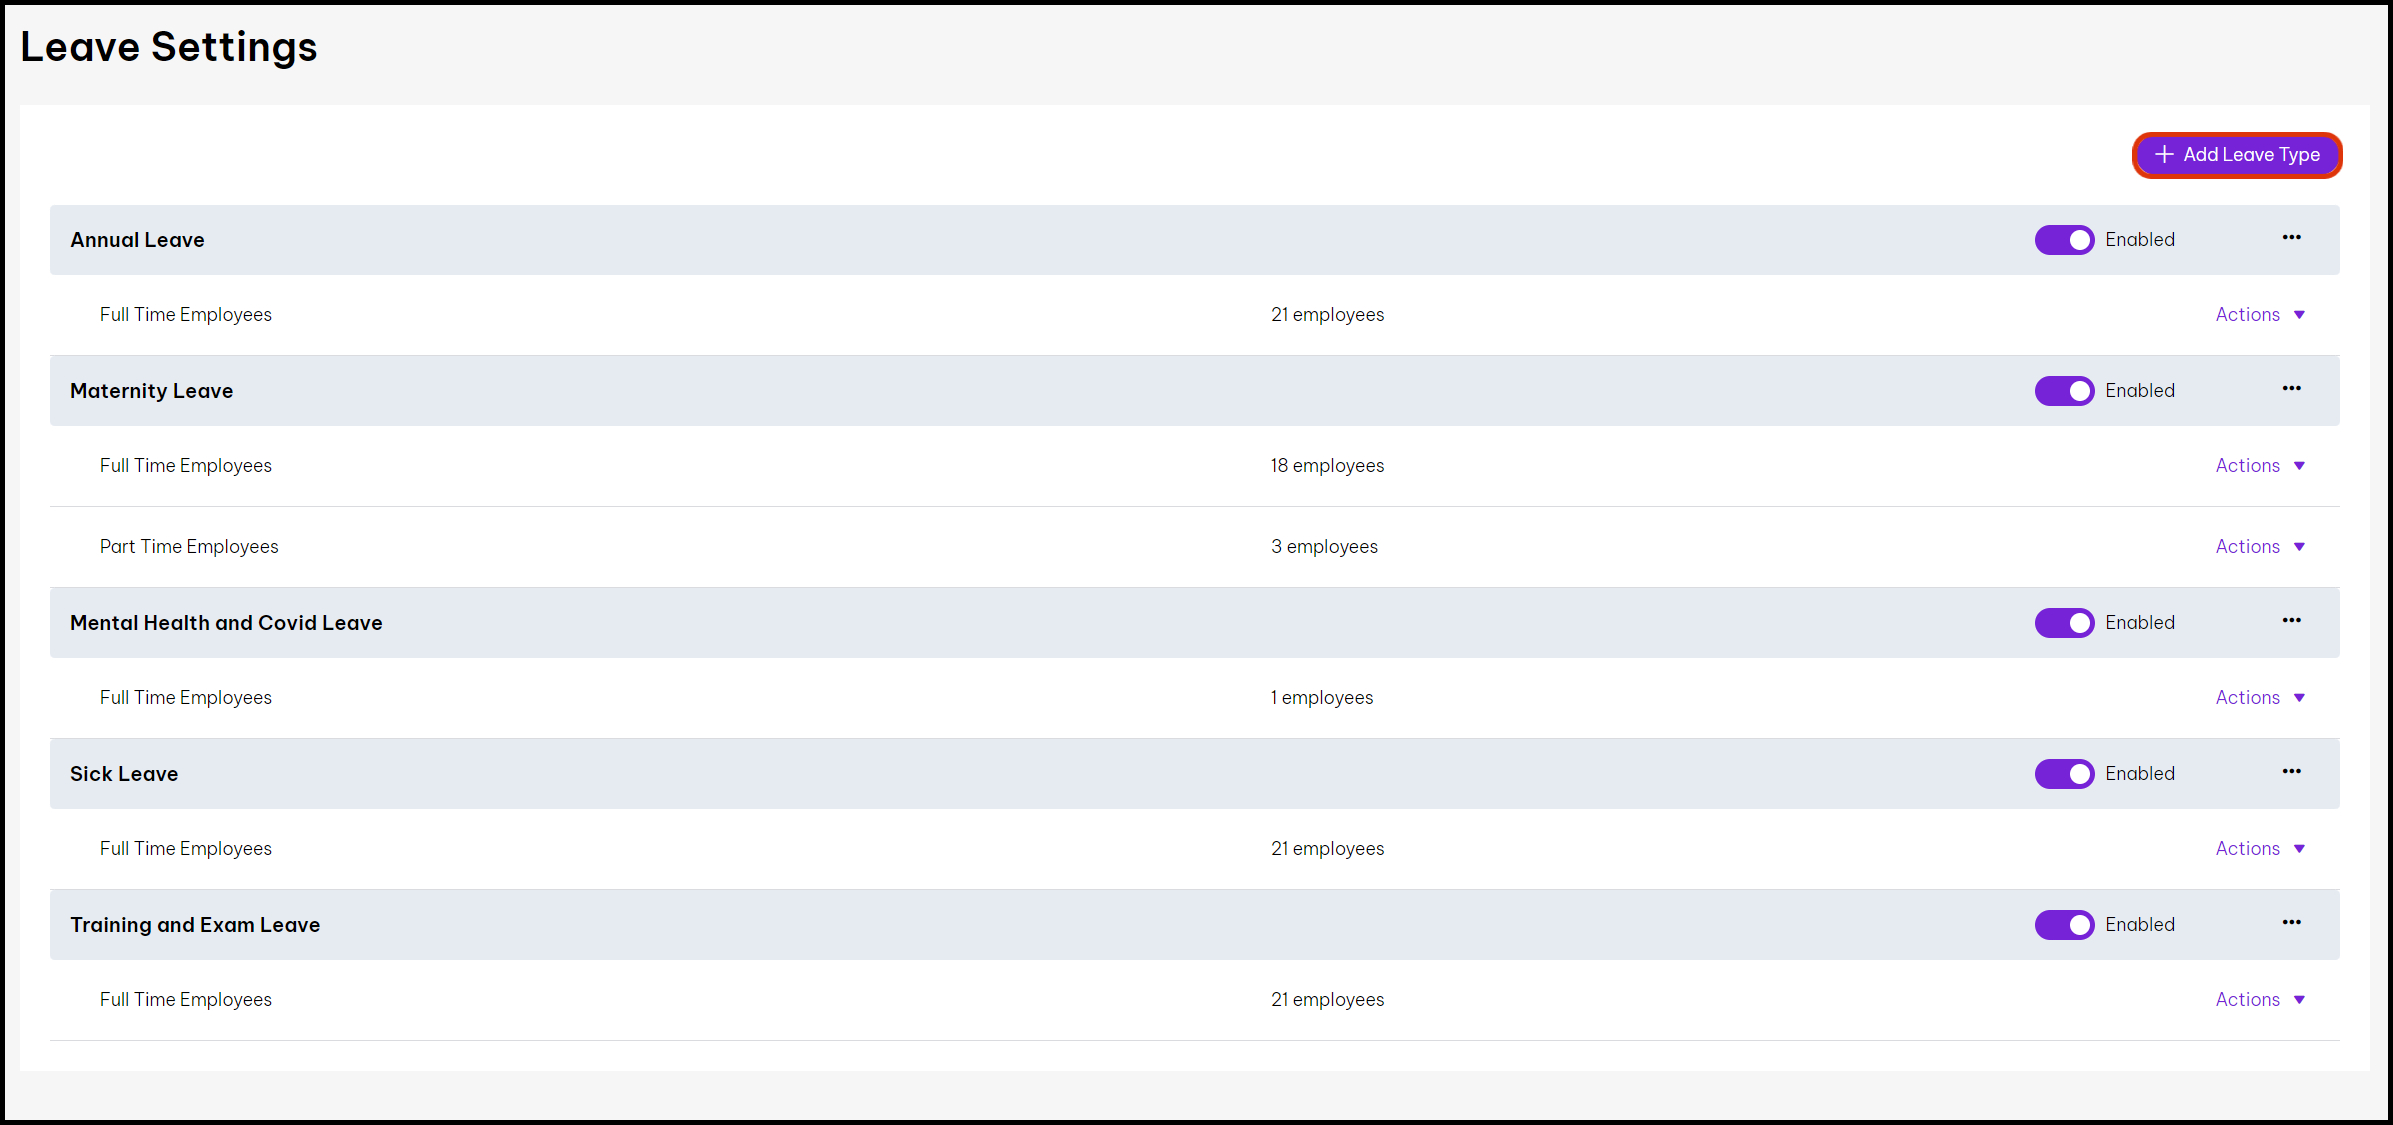
Task: Switch off the Sick Leave toggle
Action: click(x=2064, y=774)
